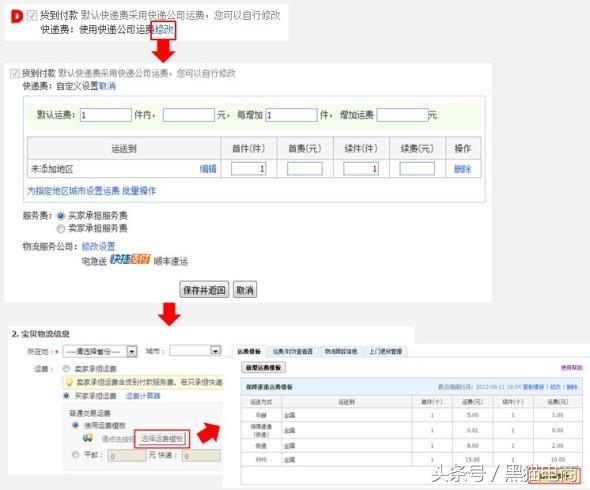Click the 0.01 fee cell in the 保障速递 row
The width and height of the screenshot is (590, 490).
[x=473, y=430]
